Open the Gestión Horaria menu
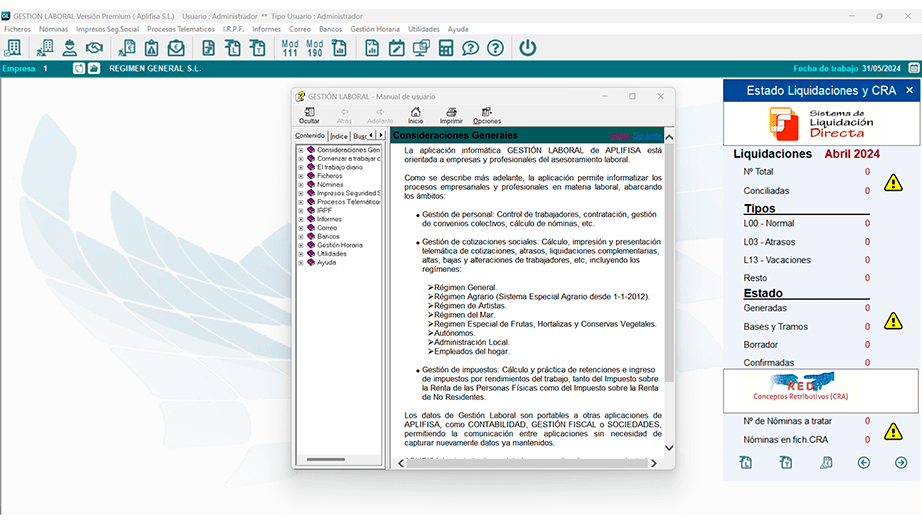 point(375,29)
